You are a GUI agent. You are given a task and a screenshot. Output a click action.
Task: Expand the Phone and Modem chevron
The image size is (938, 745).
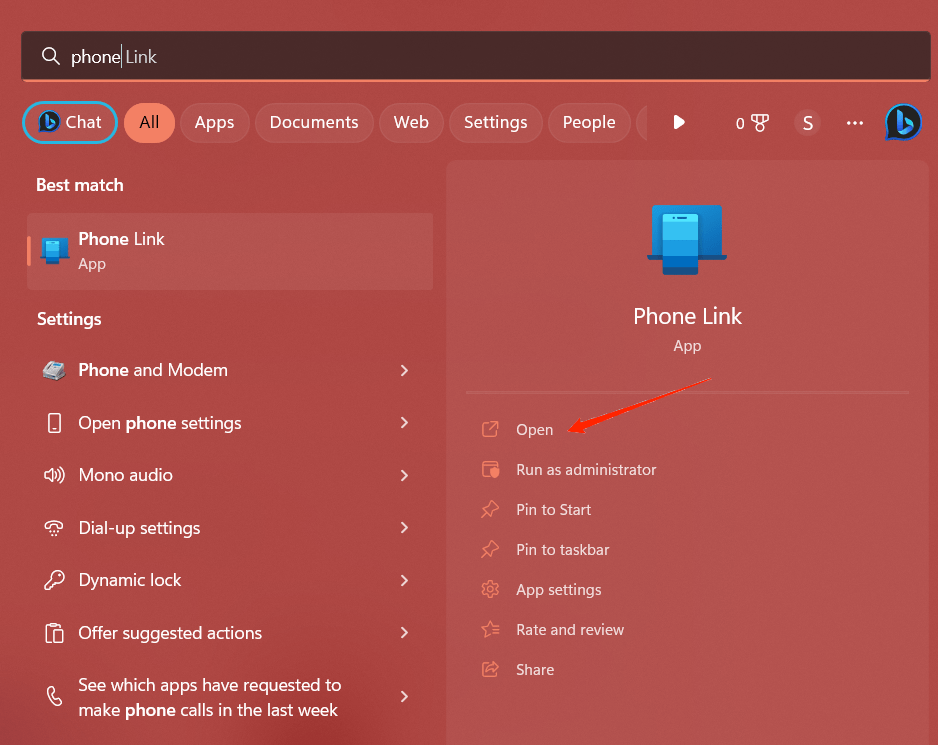[404, 370]
